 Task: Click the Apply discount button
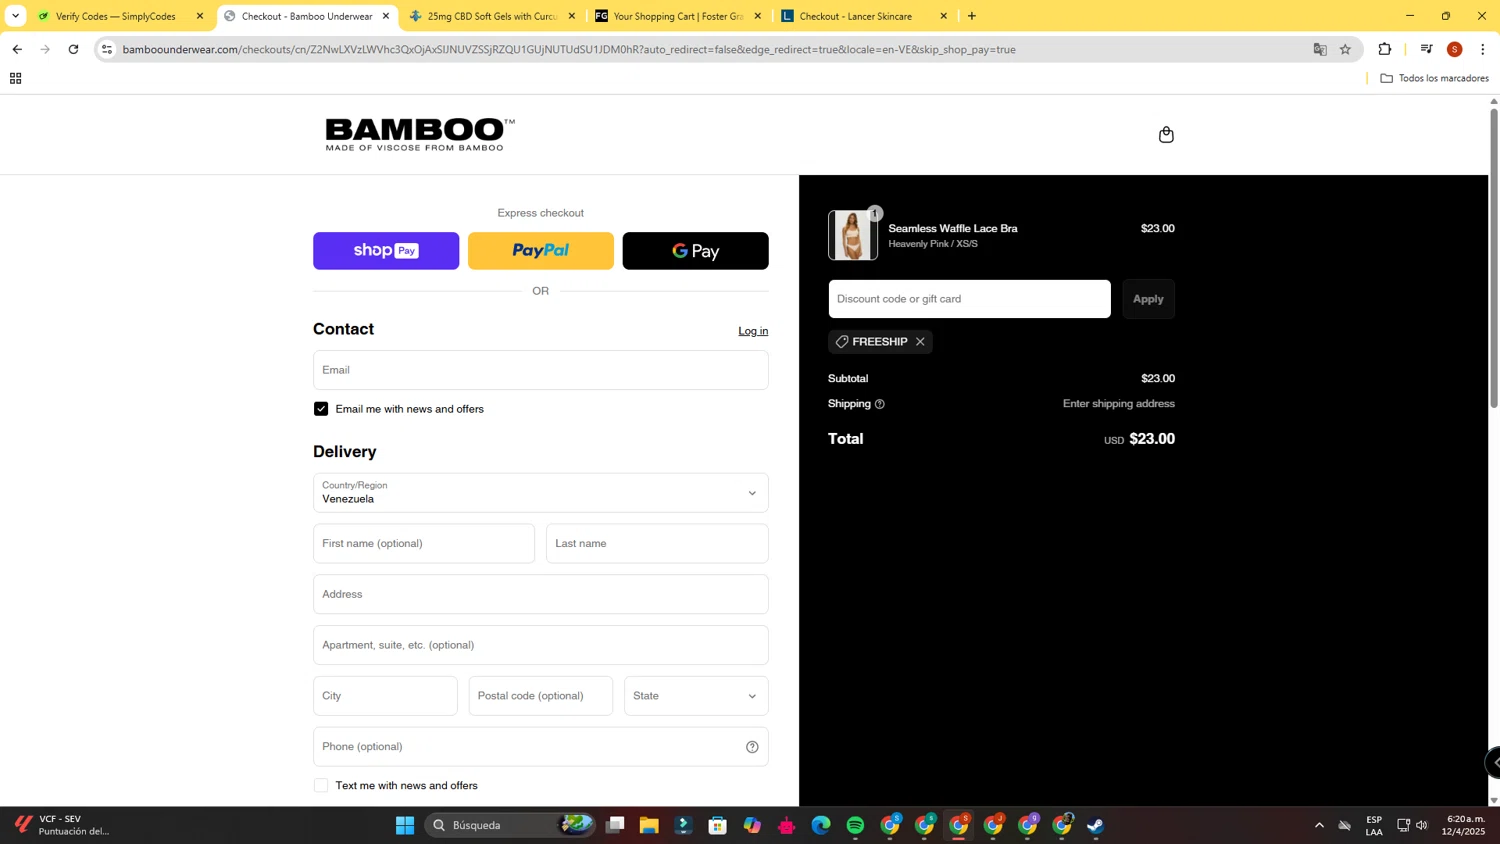(1148, 299)
